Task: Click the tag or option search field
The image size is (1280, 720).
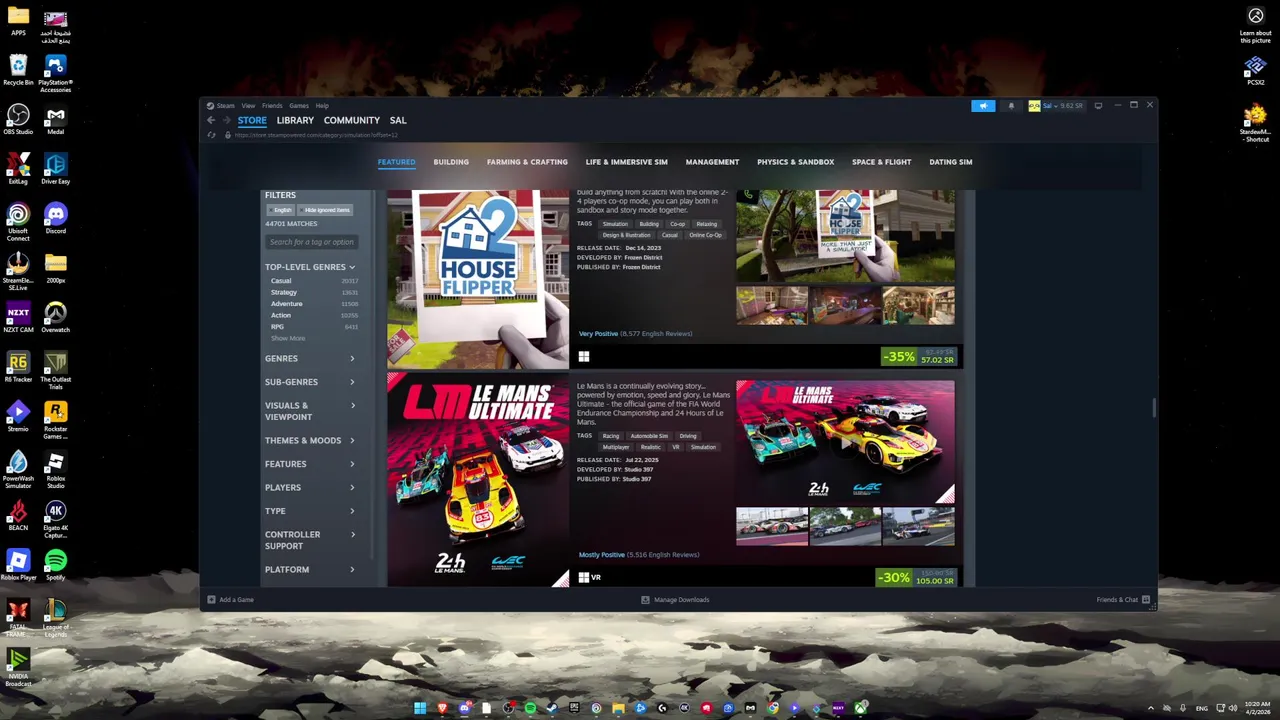Action: click(311, 242)
